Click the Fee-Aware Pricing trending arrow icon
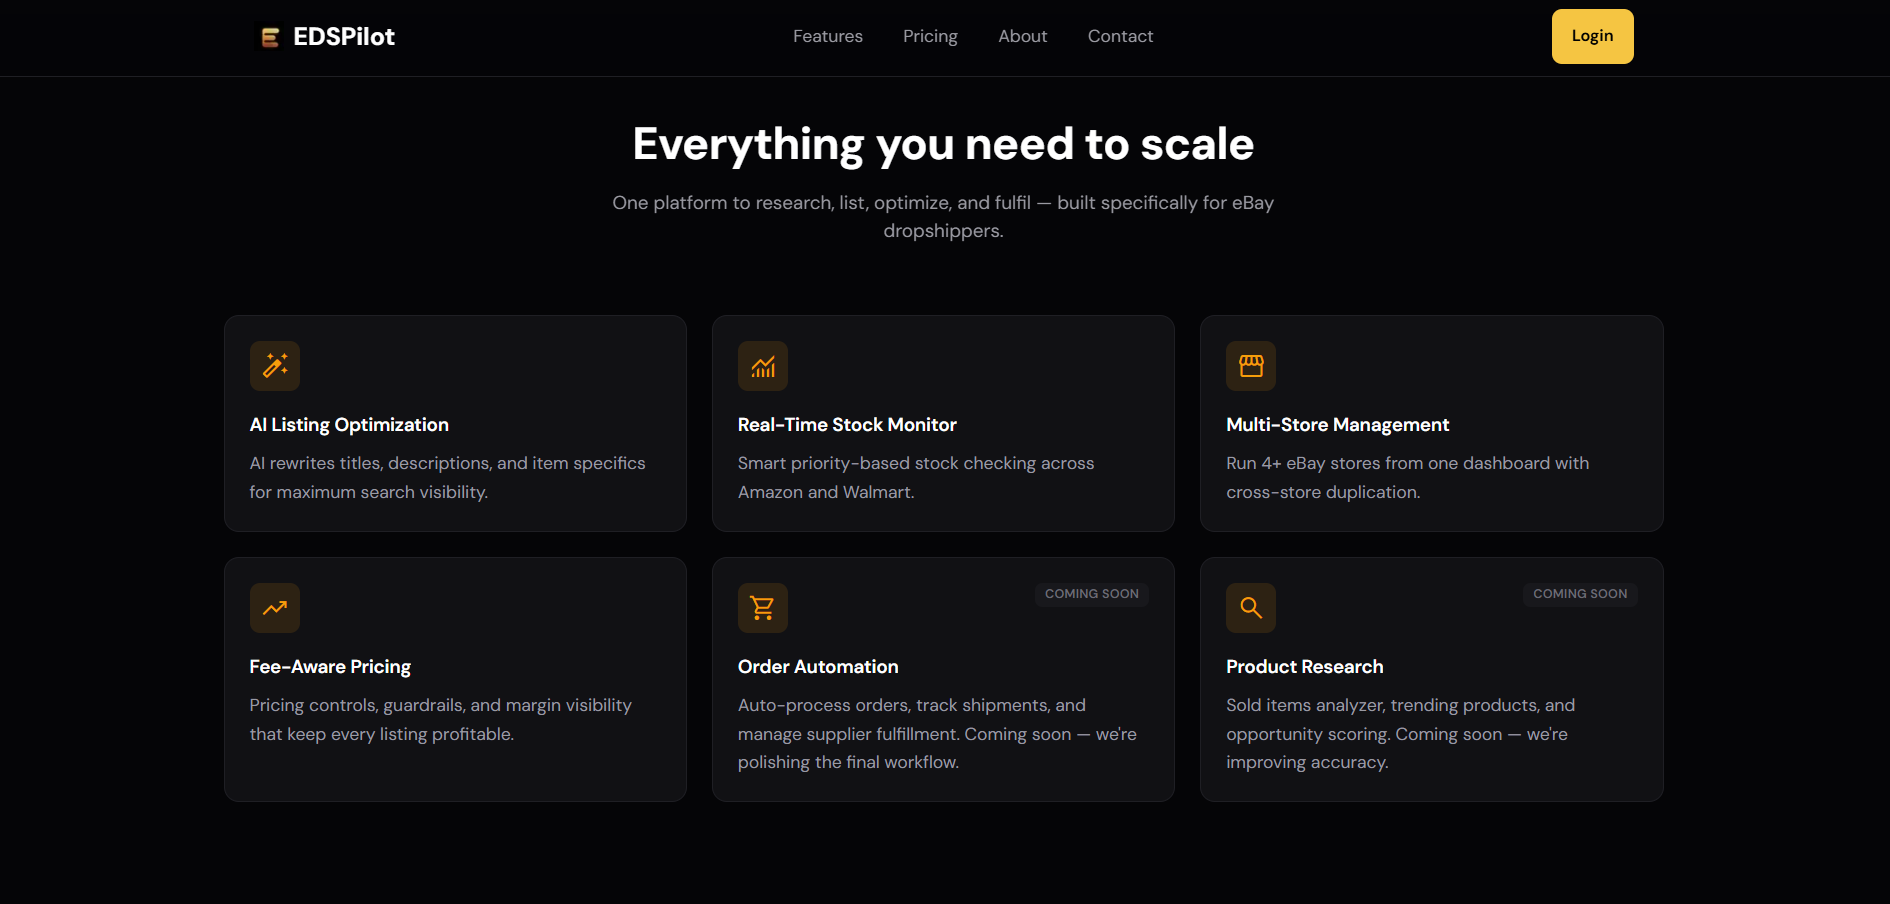The width and height of the screenshot is (1890, 904). point(274,608)
